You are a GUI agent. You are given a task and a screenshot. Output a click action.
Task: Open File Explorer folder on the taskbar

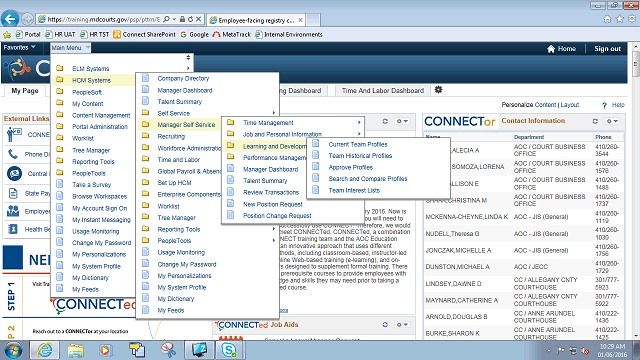tap(76, 350)
